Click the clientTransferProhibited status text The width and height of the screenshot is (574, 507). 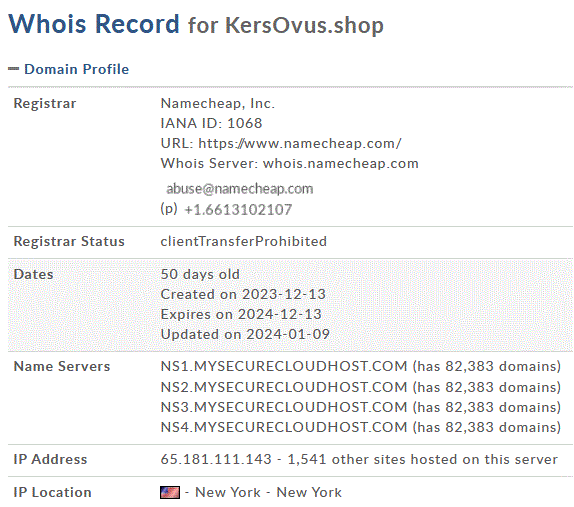coord(244,241)
